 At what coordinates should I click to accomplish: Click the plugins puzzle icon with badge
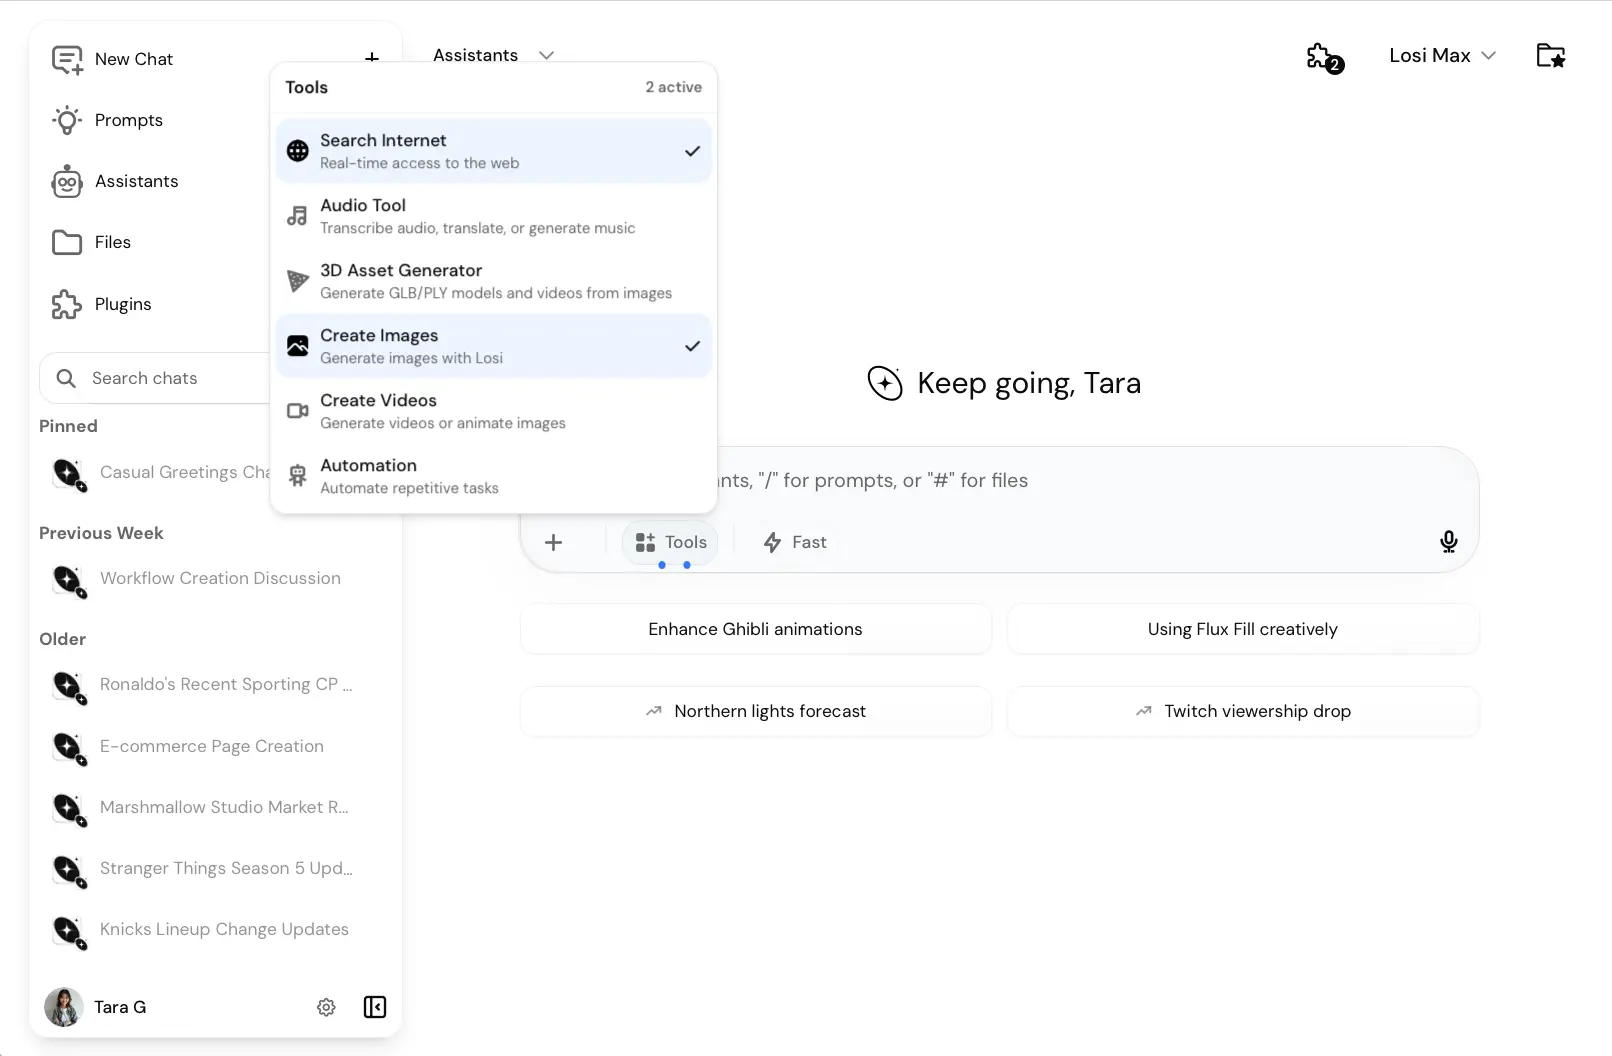click(1324, 57)
